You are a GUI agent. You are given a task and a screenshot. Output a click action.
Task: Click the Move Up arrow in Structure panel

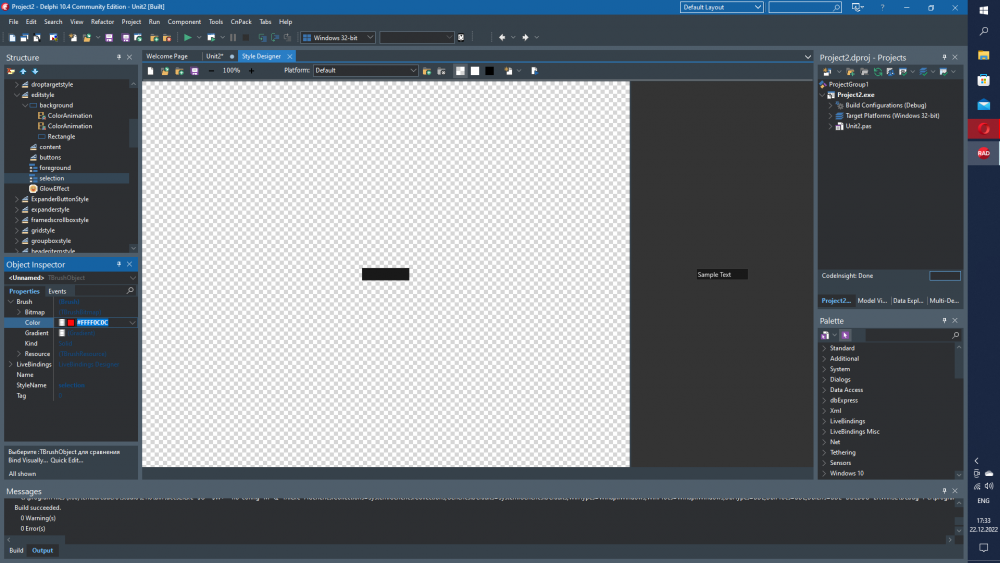pyautogui.click(x=23, y=71)
